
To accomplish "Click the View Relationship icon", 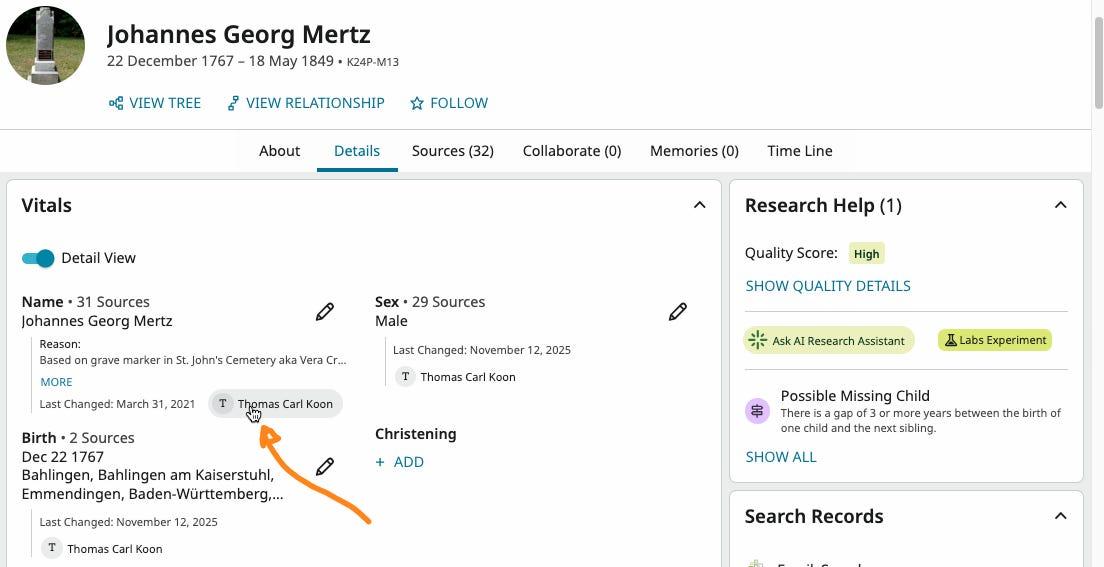I will (233, 104).
